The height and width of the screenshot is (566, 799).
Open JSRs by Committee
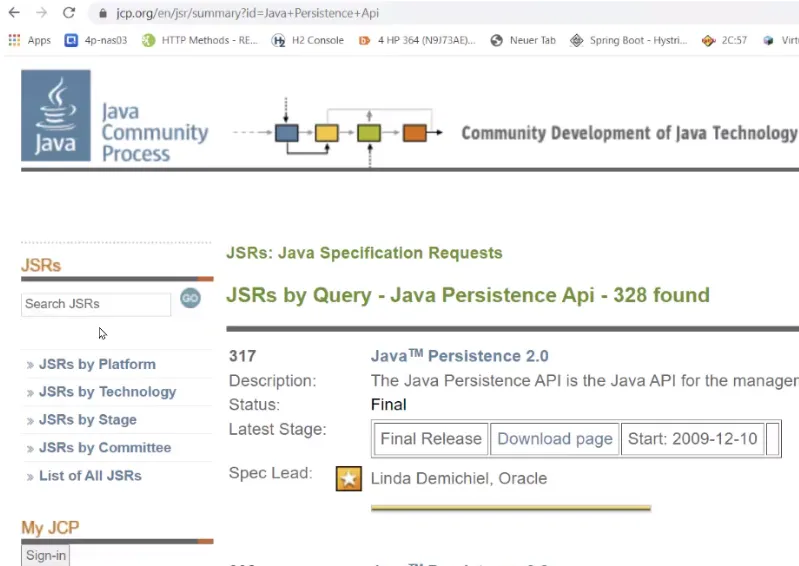coord(105,448)
